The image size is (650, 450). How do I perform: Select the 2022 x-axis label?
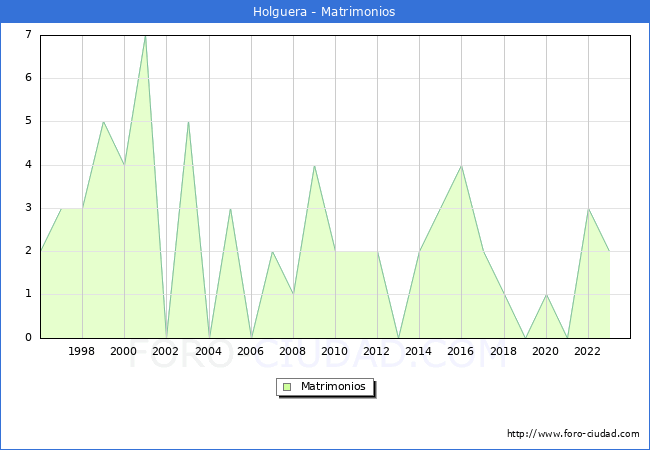[588, 351]
